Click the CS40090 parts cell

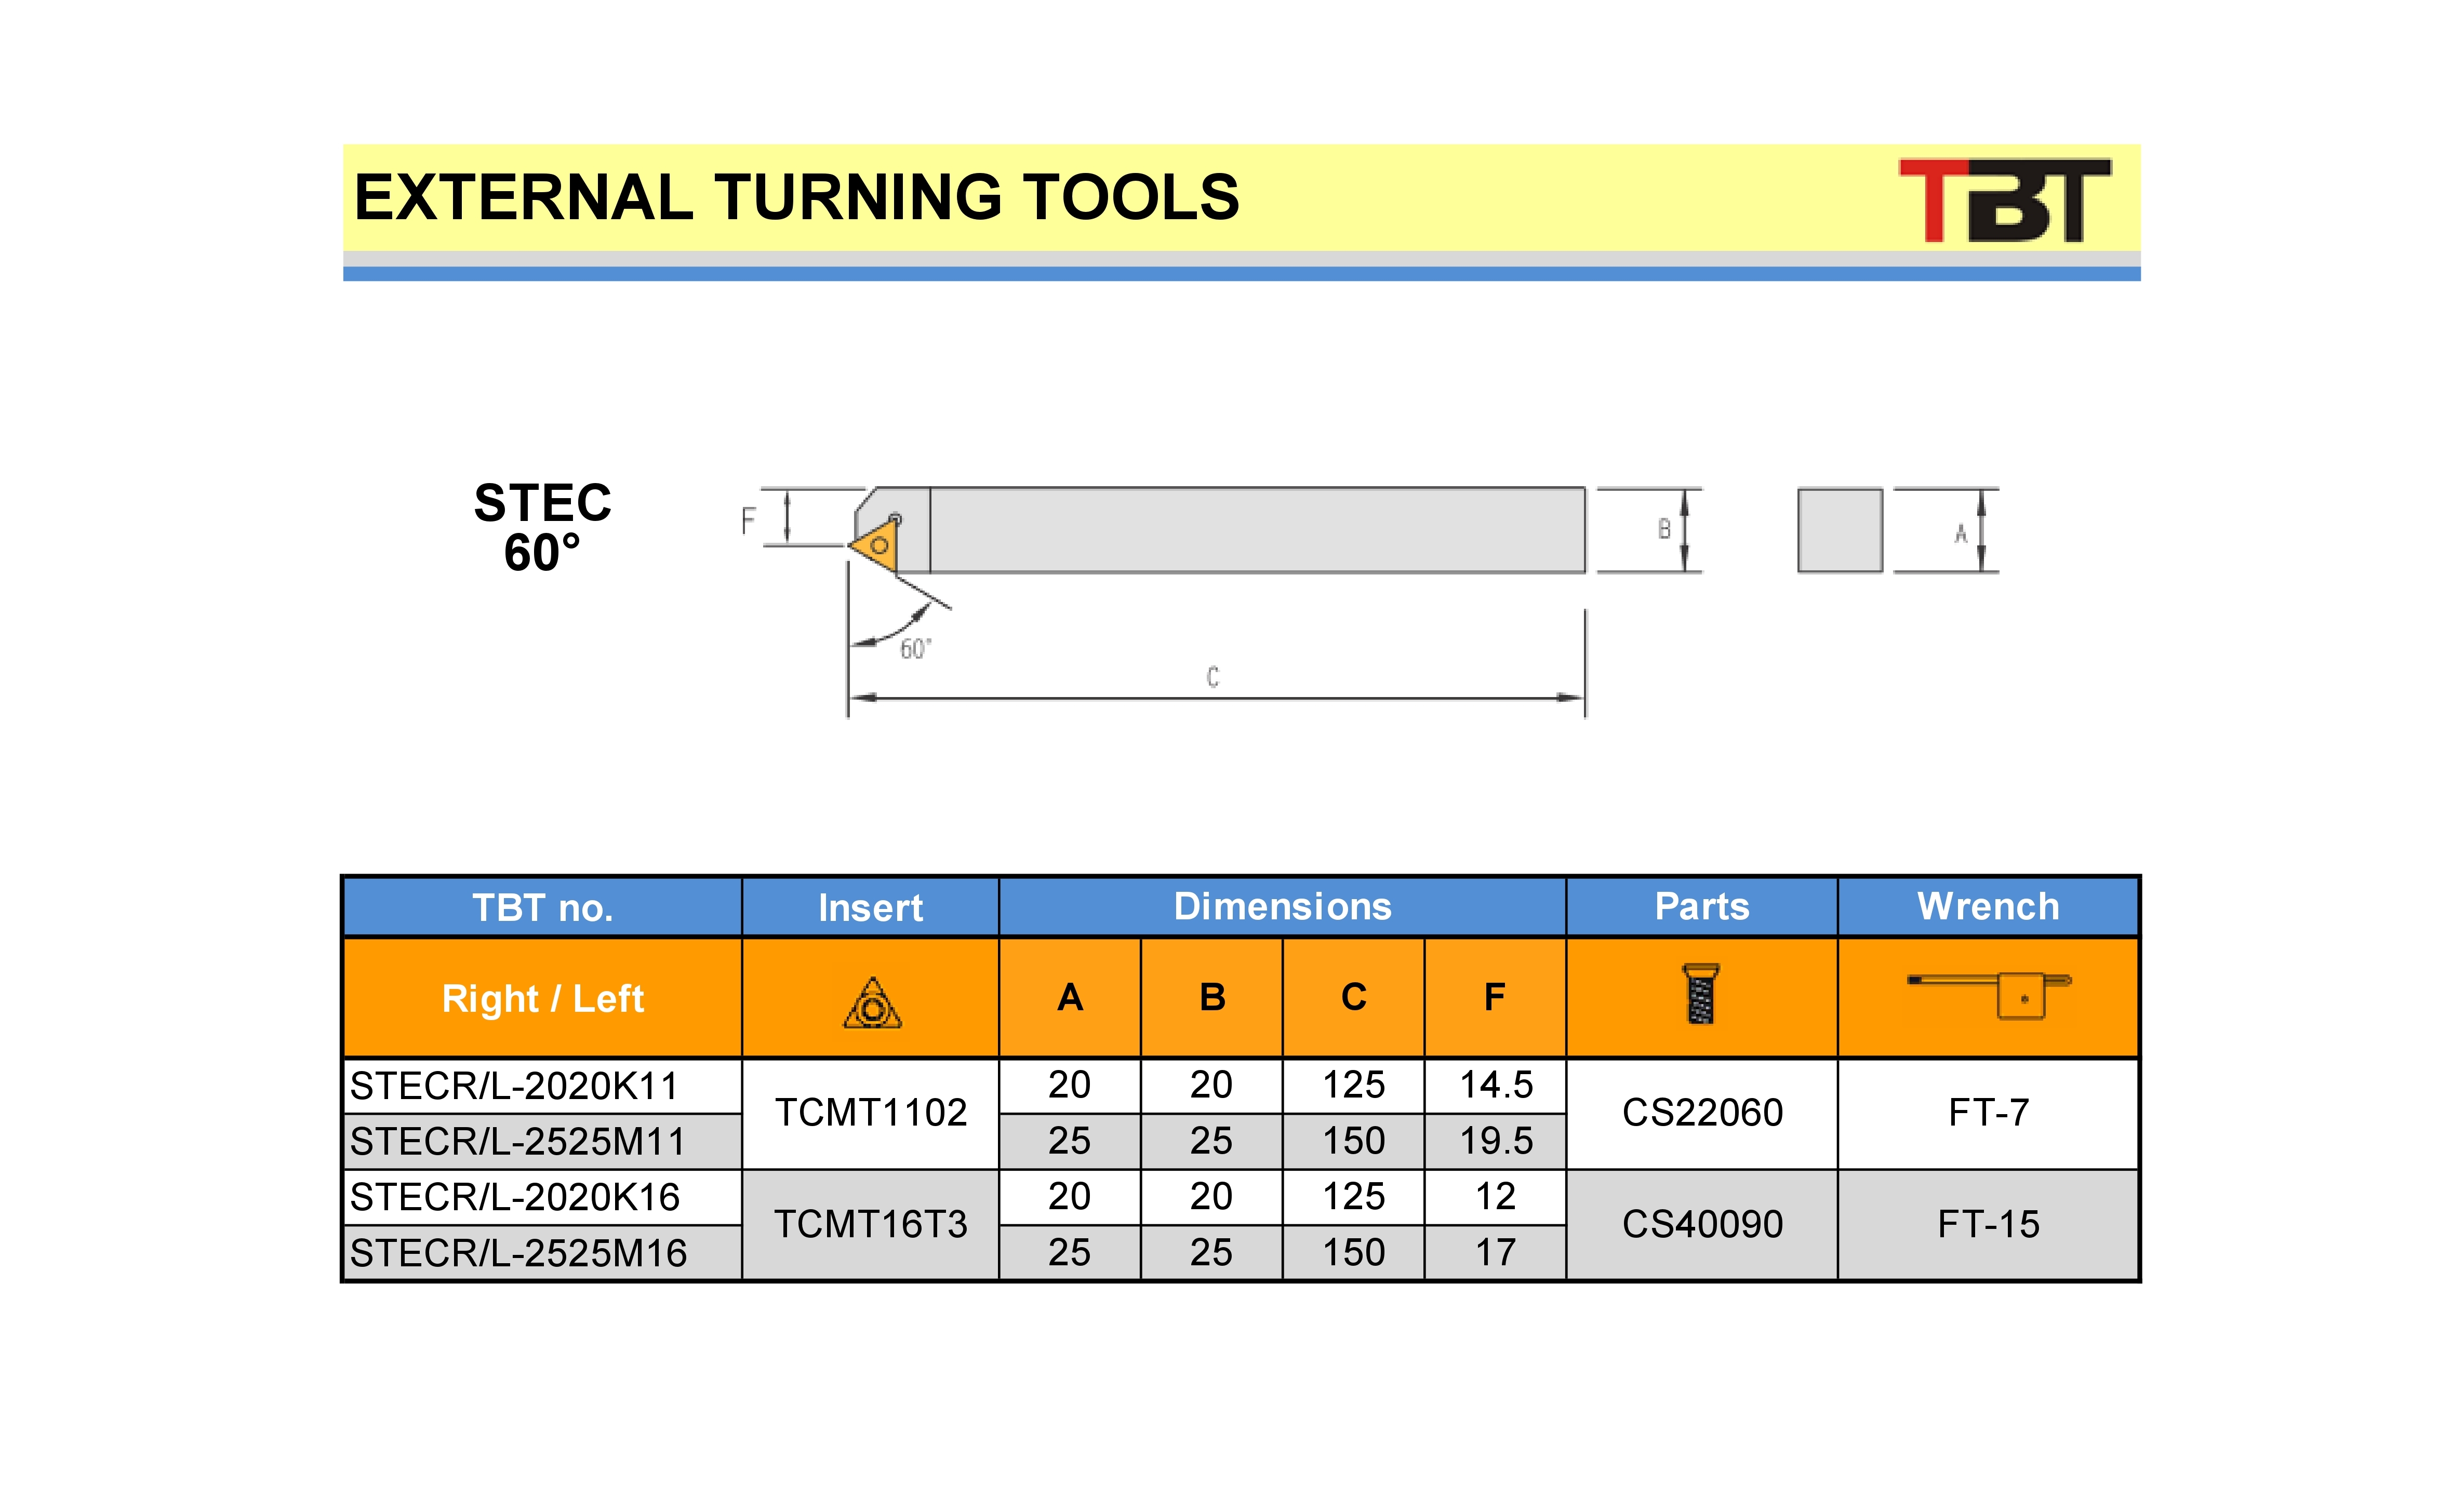[1701, 1225]
